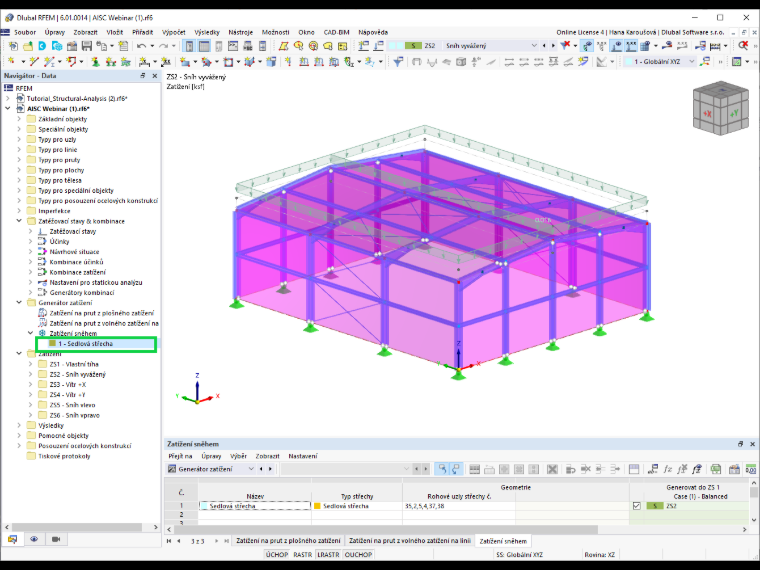Select Tiskové protokoly tree item
760x570 pixels.
click(x=64, y=456)
